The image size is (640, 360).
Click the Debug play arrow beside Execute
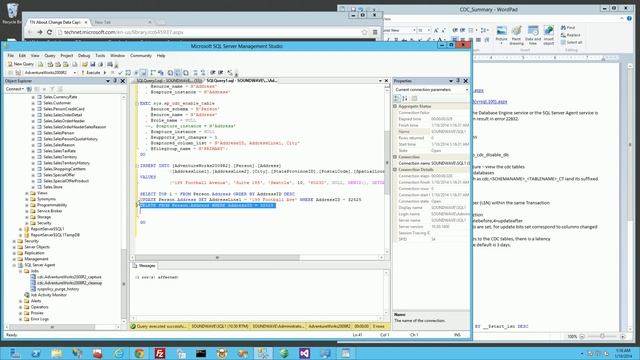105,73
